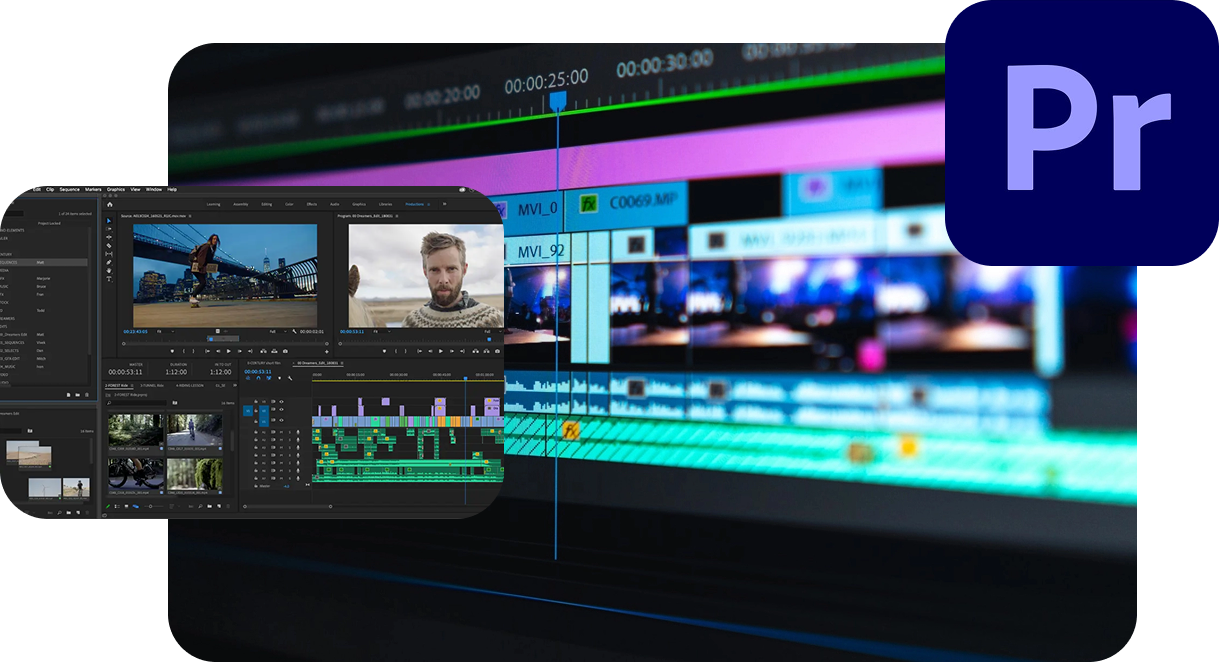This screenshot has height=662, width=1219.
Task: Select the Ripple Edit tool
Action: click(x=109, y=237)
